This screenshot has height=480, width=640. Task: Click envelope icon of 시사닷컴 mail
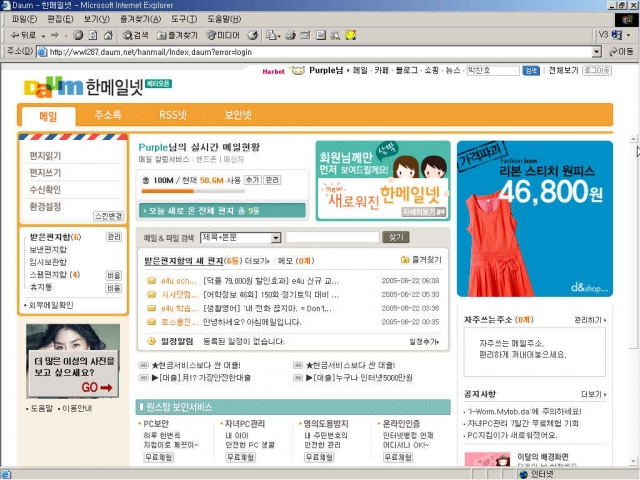click(151, 294)
